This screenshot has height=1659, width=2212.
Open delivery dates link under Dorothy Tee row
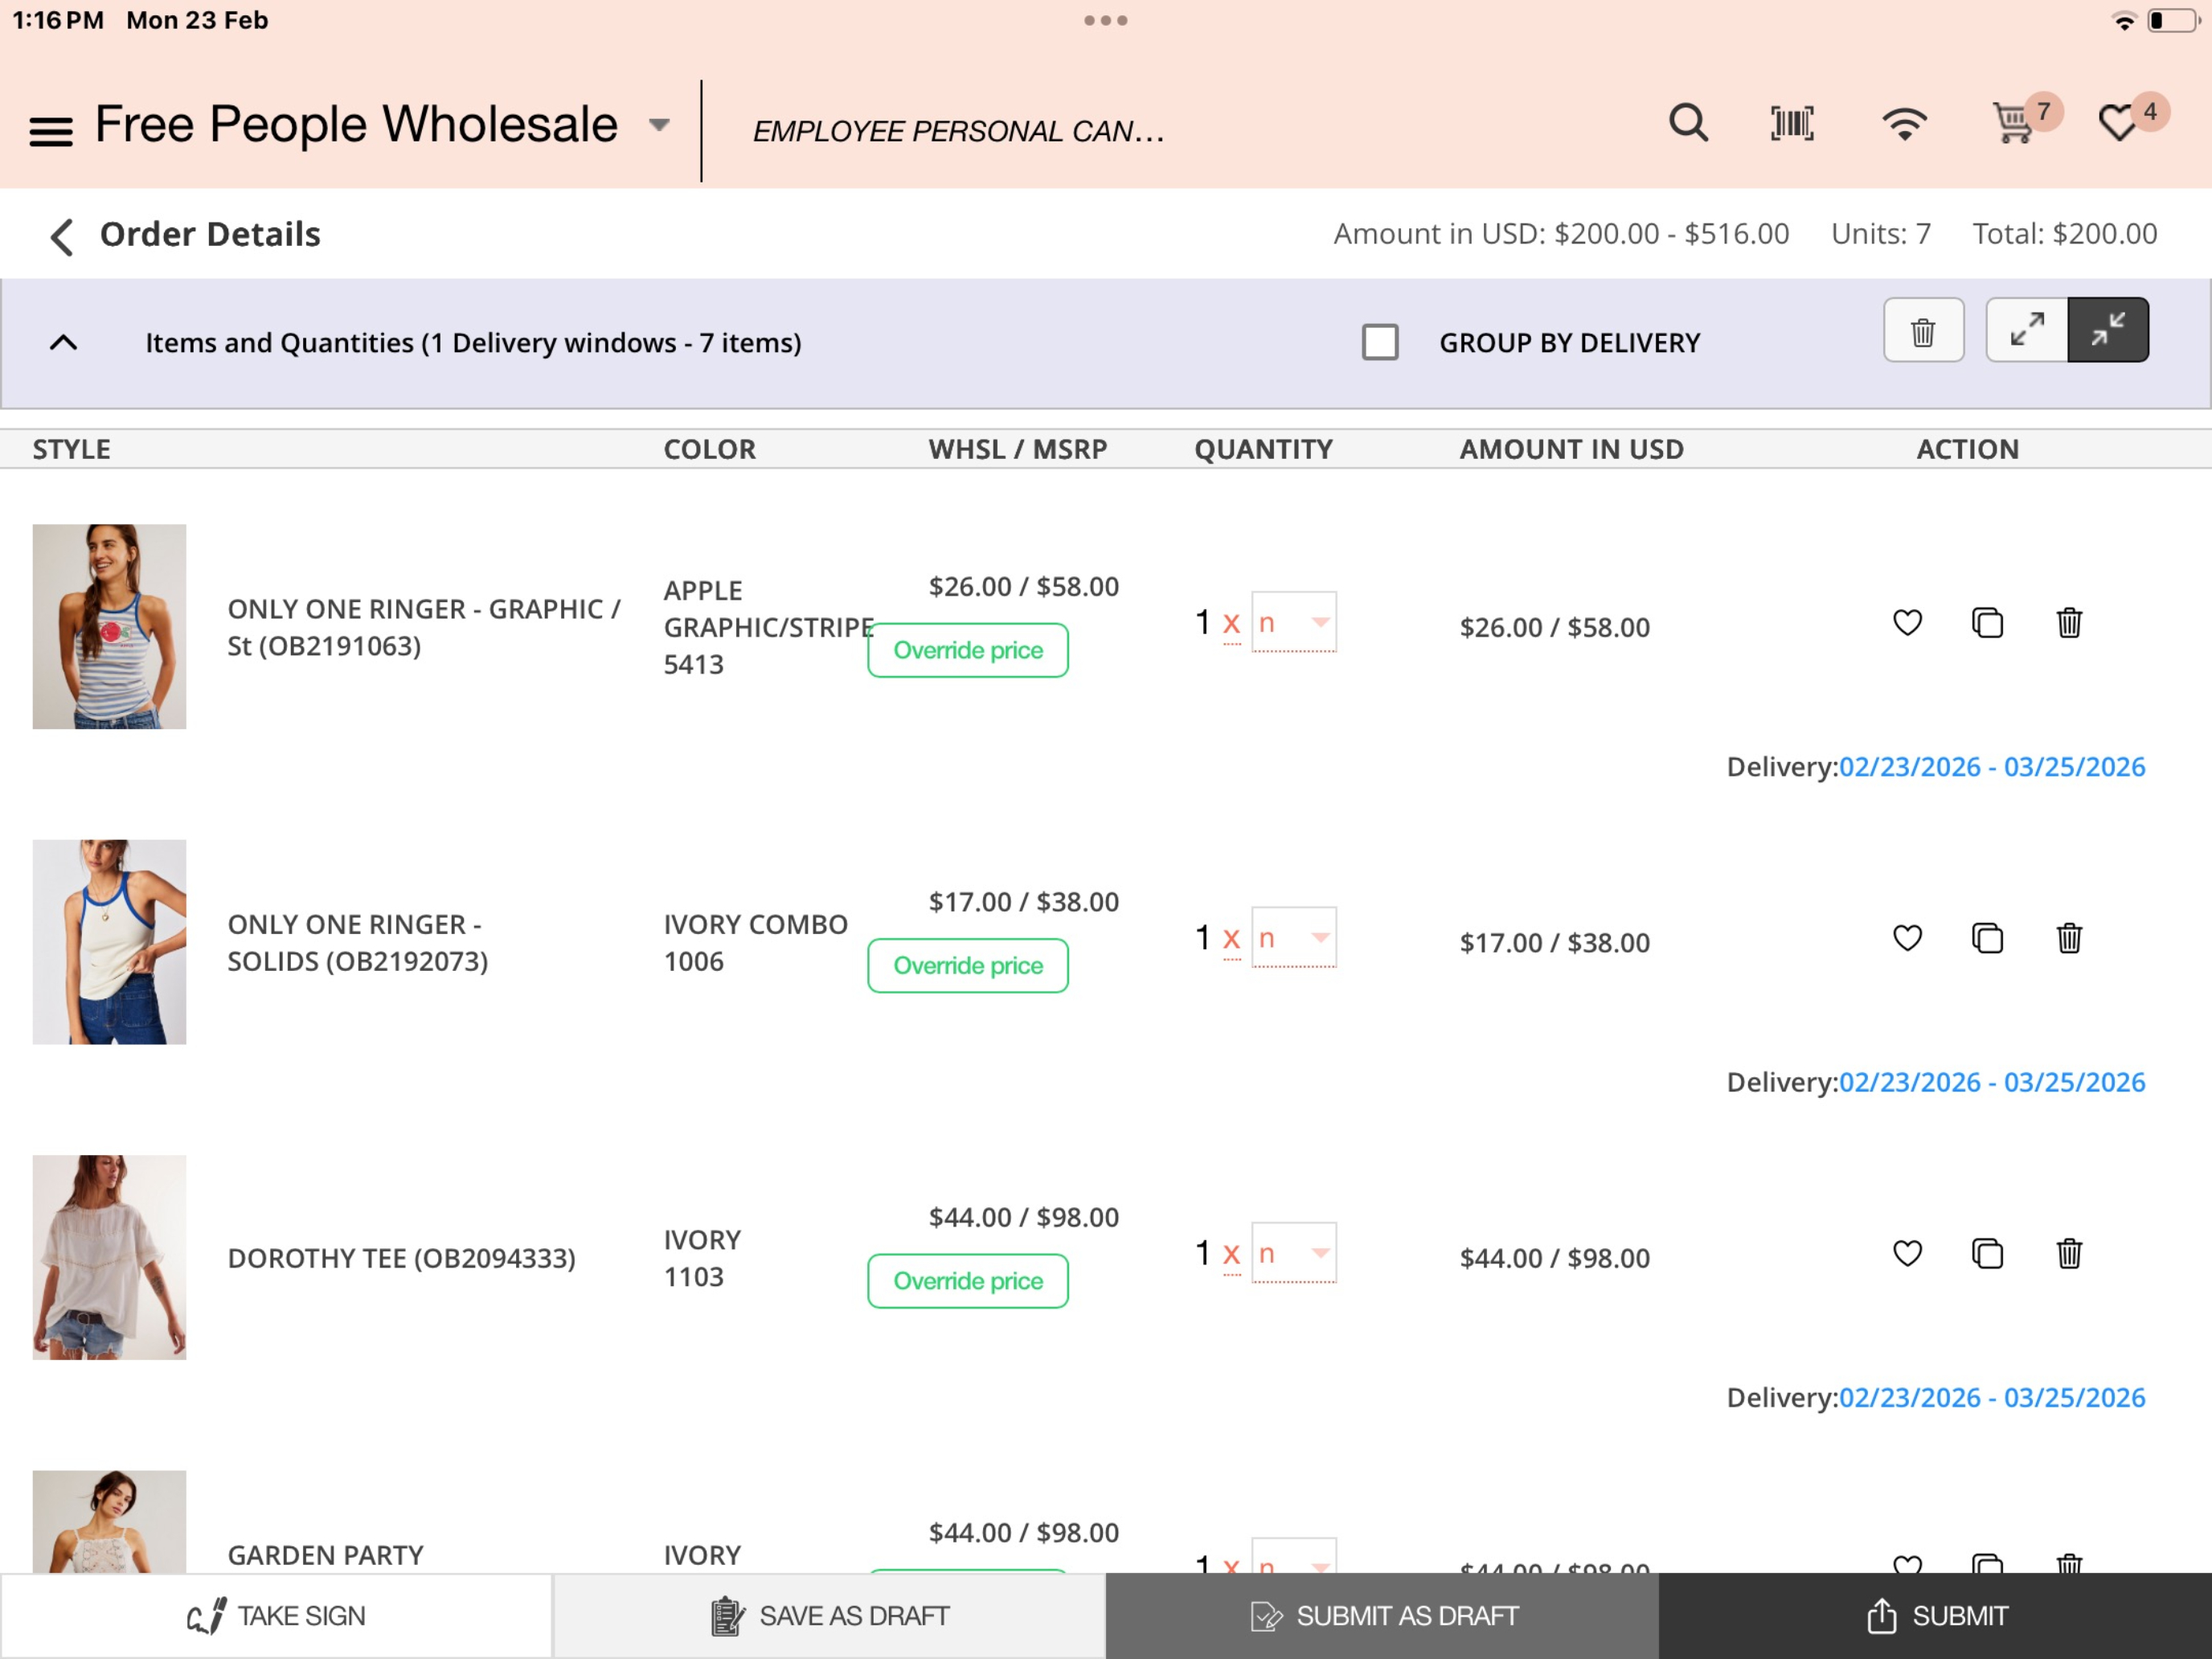coord(1991,1397)
